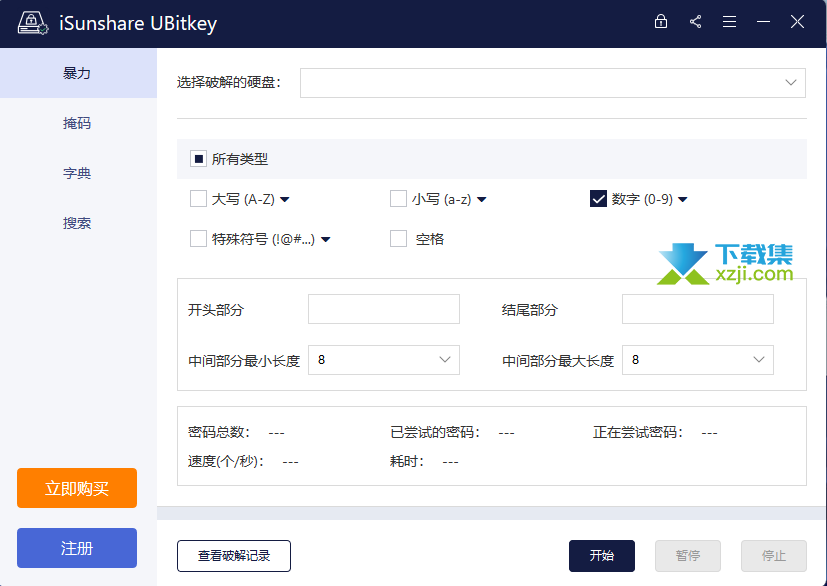This screenshot has height=586, width=827.
Task: Close the UBitkey window
Action: click(797, 22)
